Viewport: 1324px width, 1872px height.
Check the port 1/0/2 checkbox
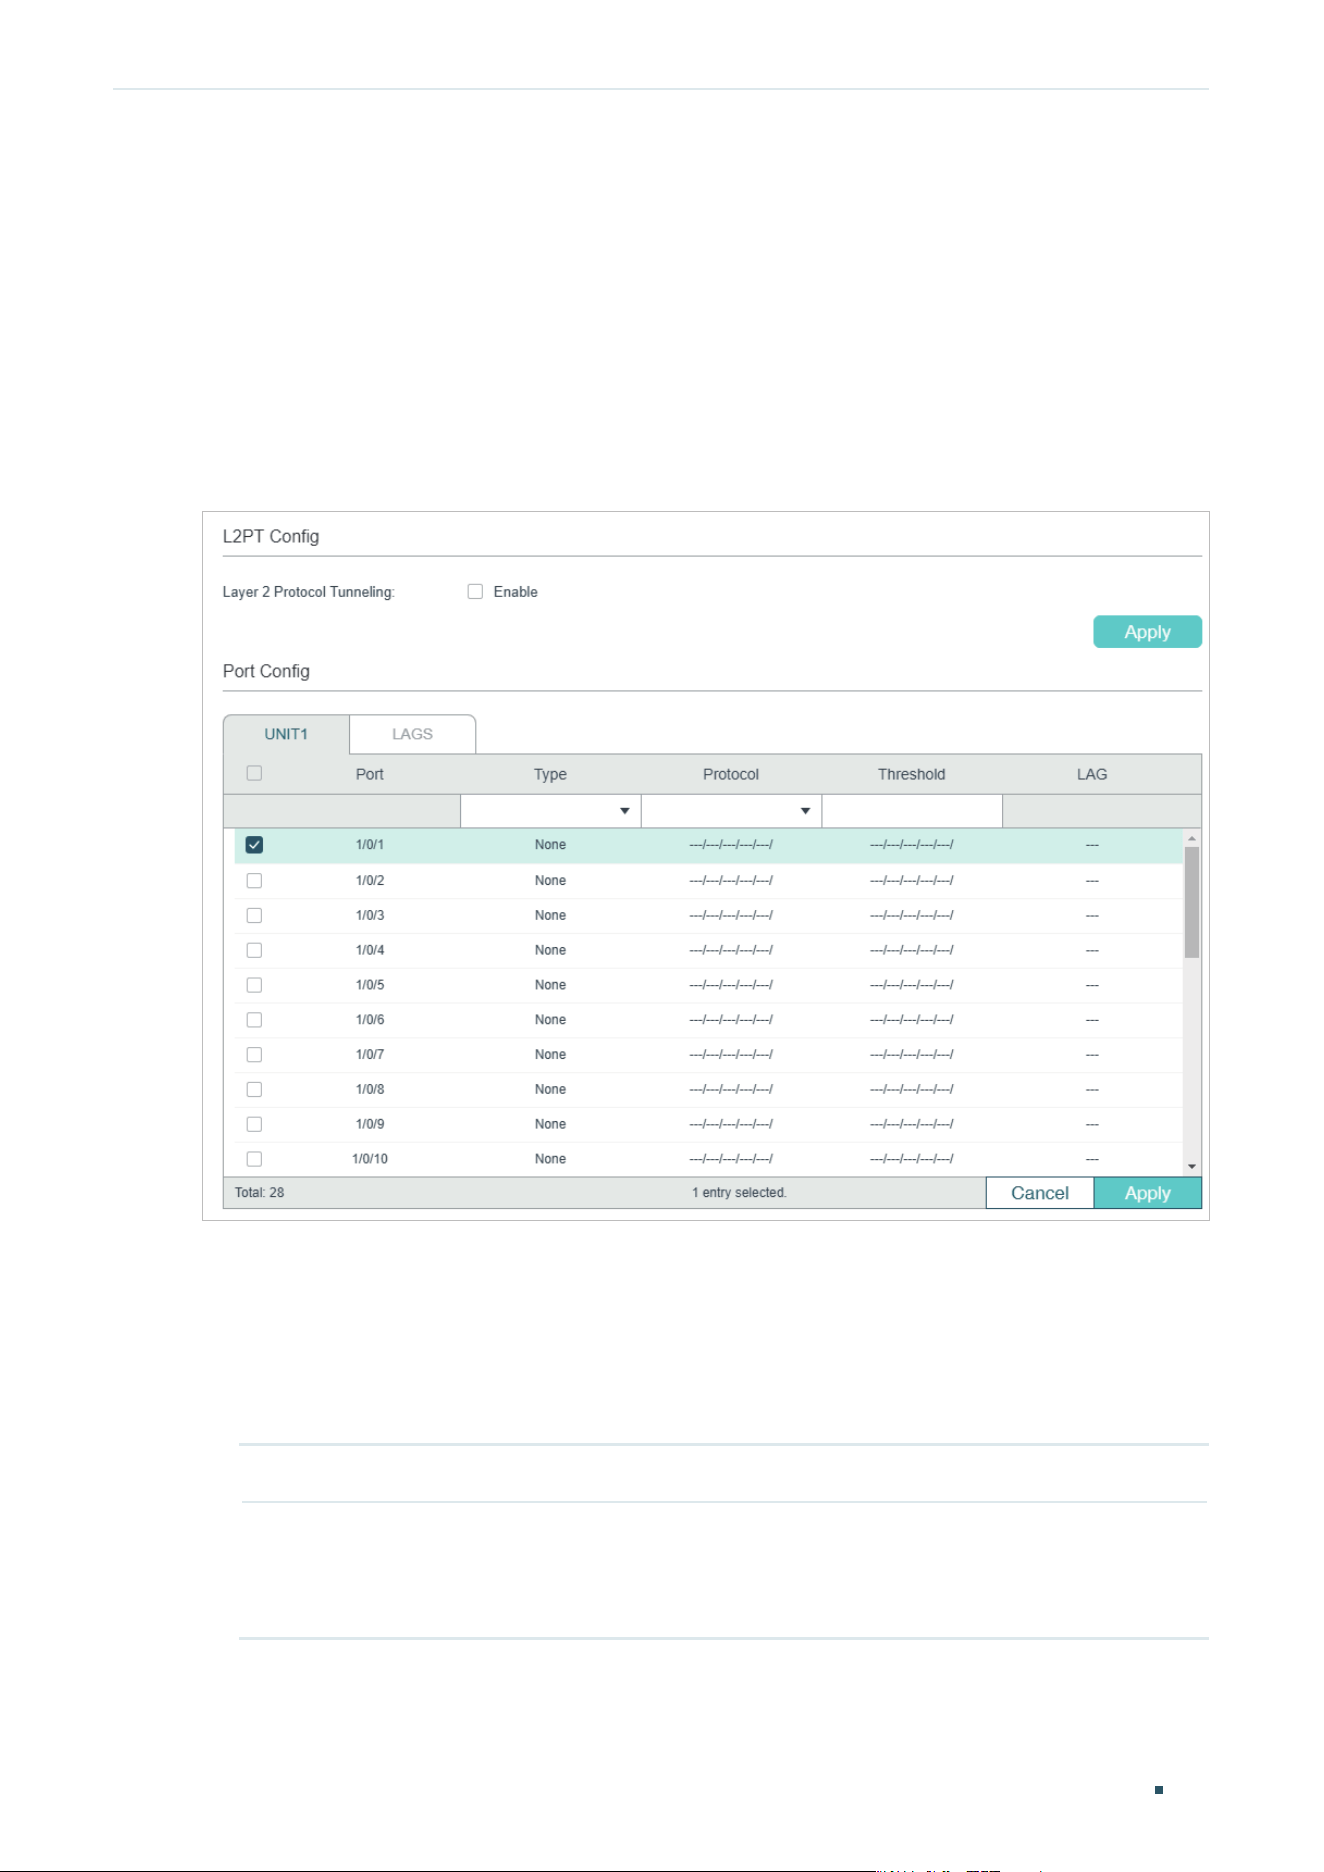(x=254, y=881)
